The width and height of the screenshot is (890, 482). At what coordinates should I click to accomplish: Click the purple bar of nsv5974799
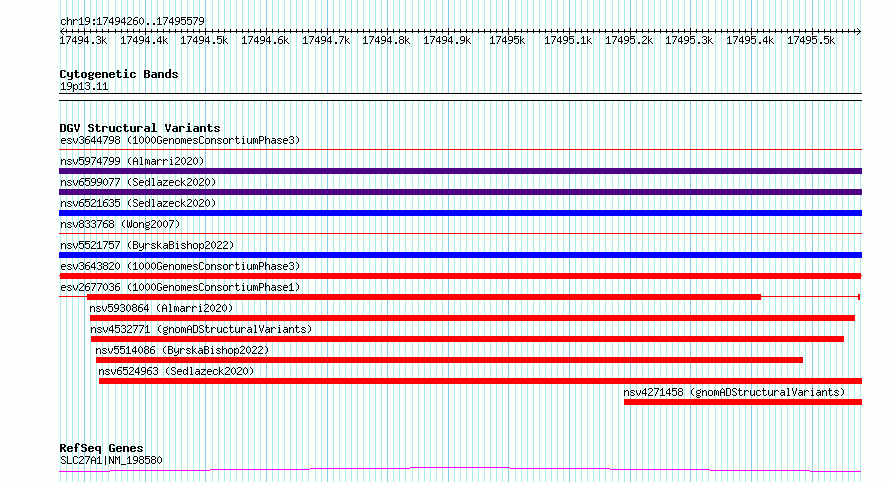click(x=460, y=171)
